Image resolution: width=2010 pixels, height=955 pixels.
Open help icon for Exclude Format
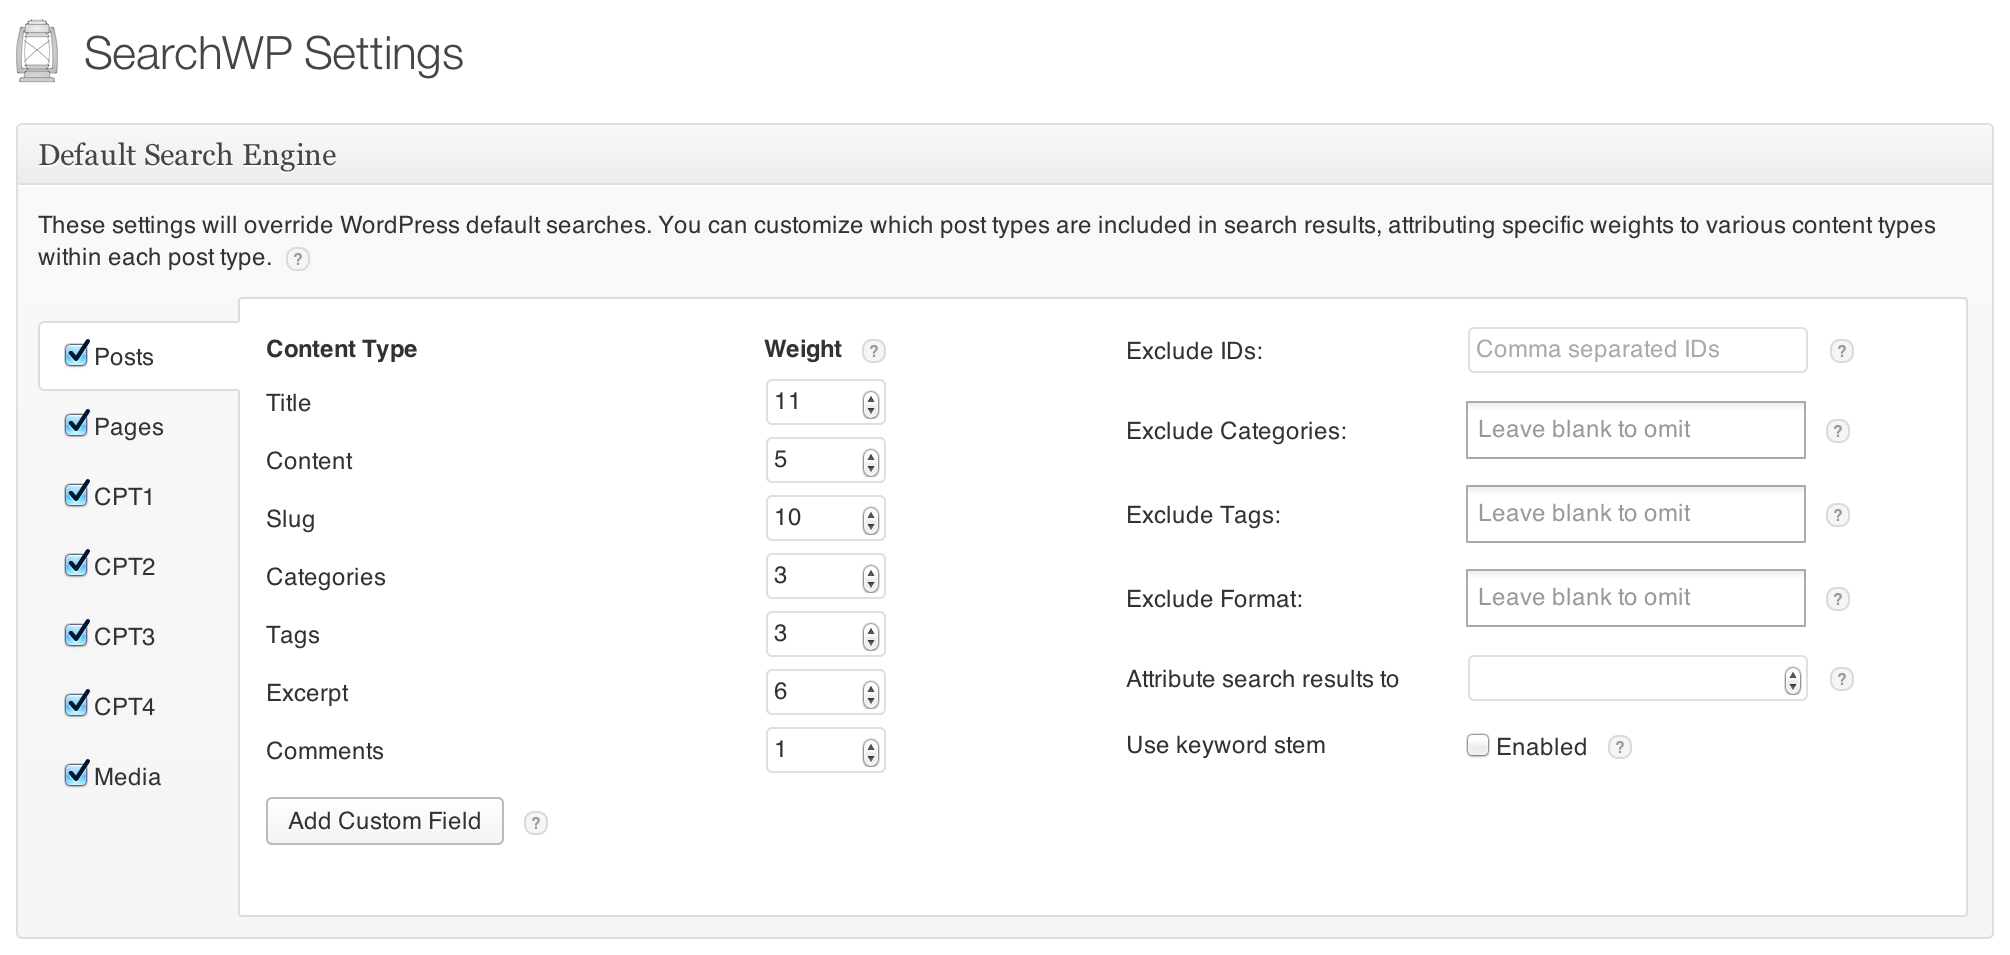coord(1837,599)
